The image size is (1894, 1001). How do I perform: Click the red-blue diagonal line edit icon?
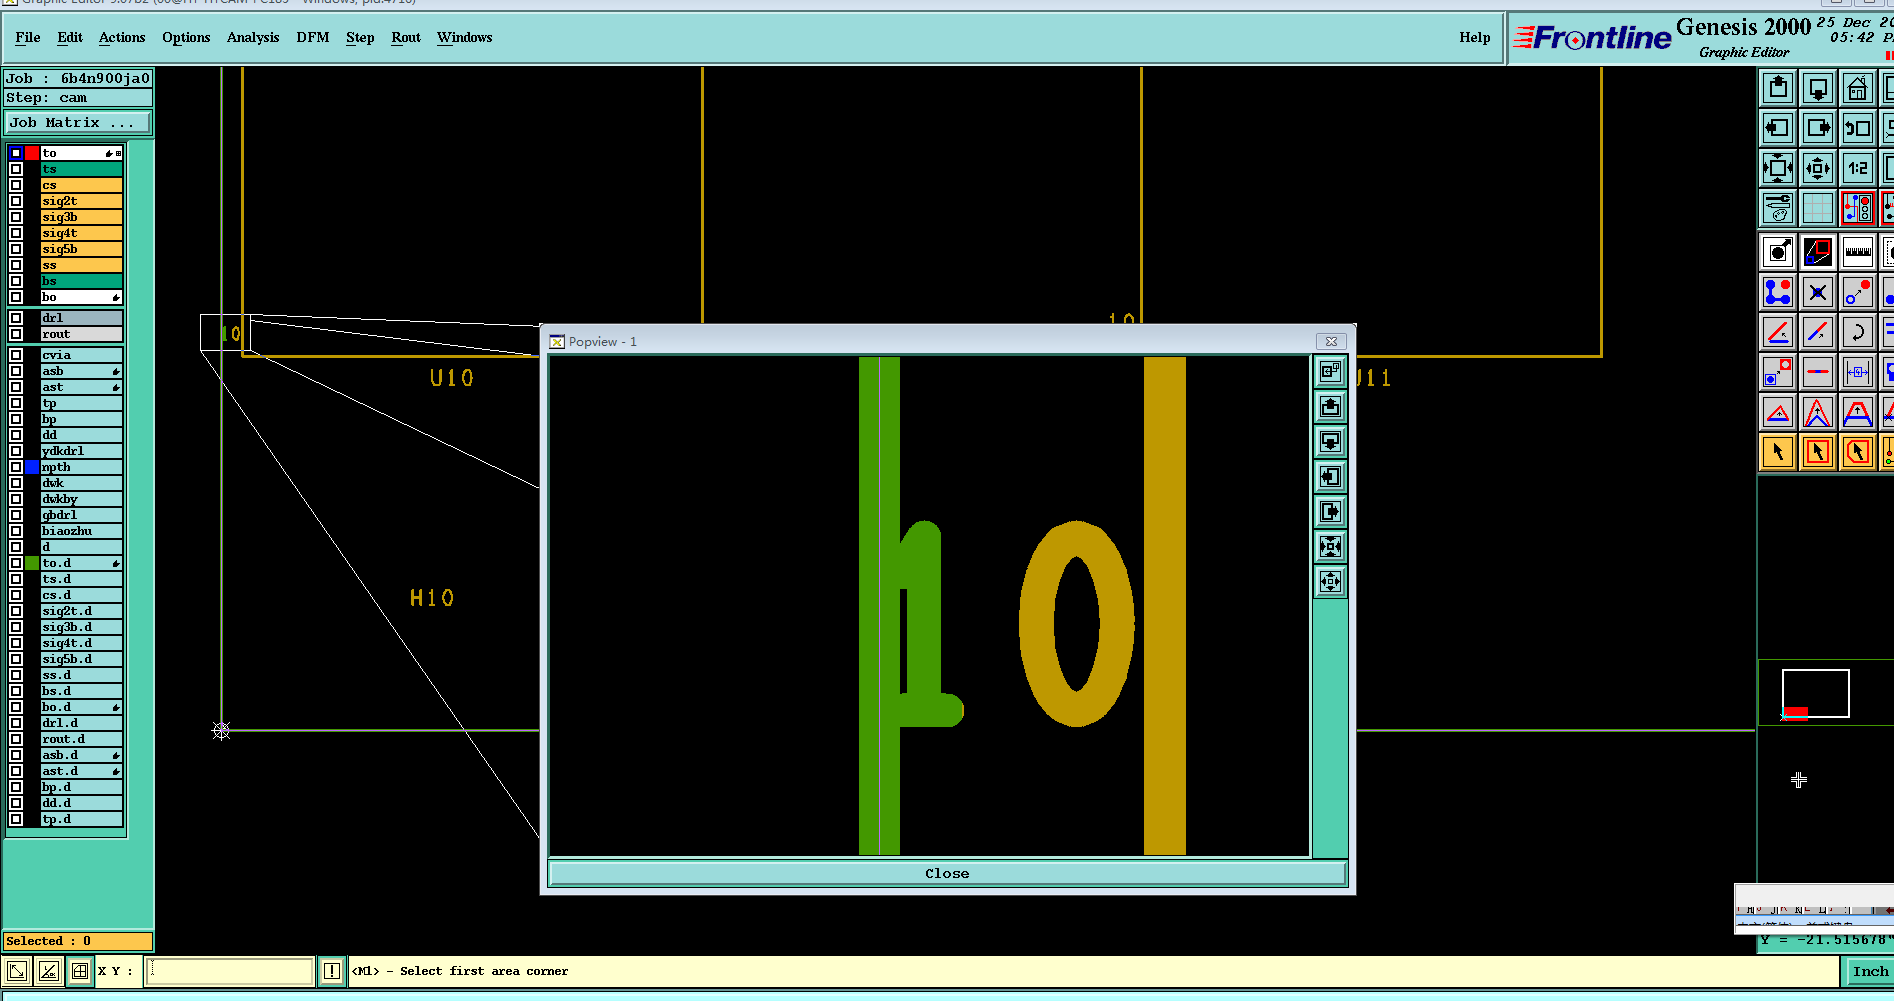pyautogui.click(x=1818, y=332)
